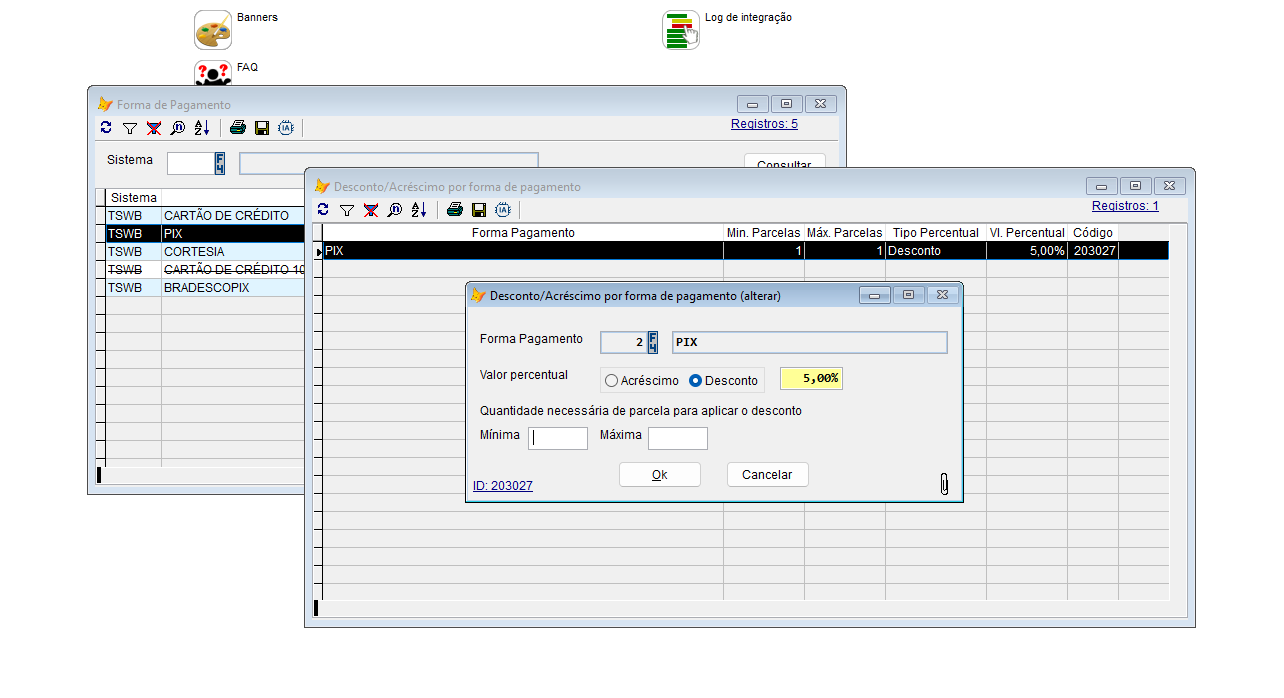Click the Sistema column header
The width and height of the screenshot is (1284, 698).
coord(133,198)
